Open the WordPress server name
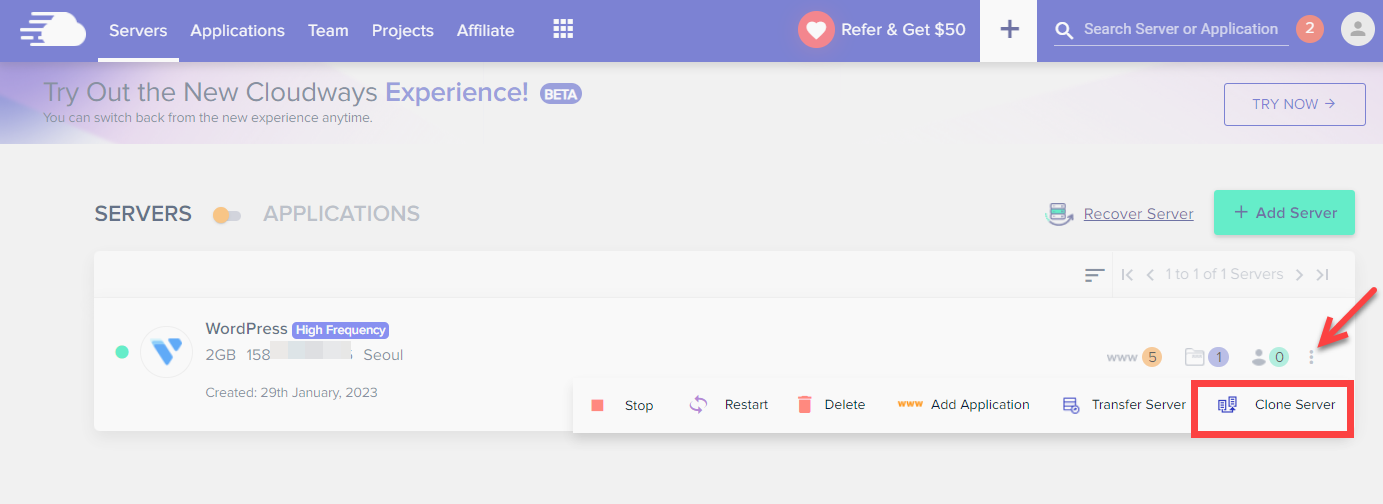Image resolution: width=1383 pixels, height=504 pixels. [246, 328]
